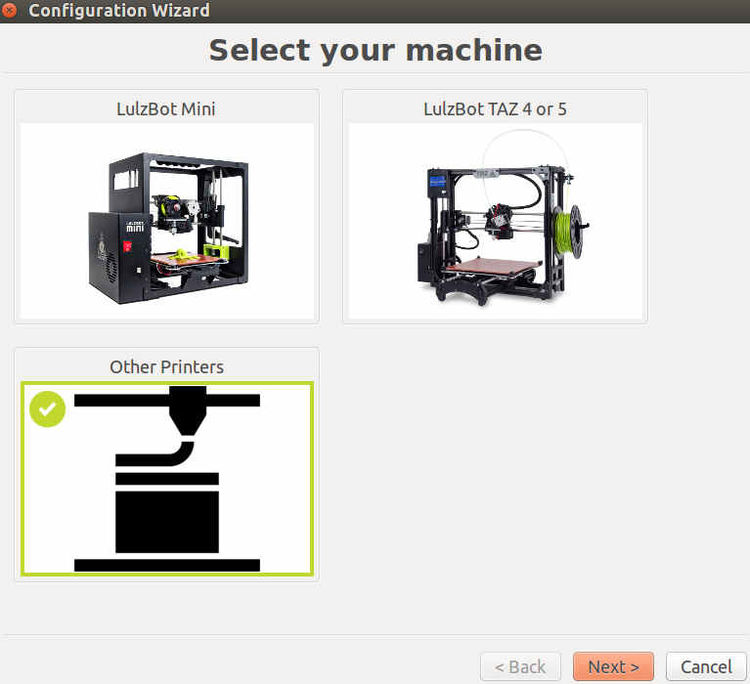Select the LulzBot TAZ printer photo

coord(495,220)
